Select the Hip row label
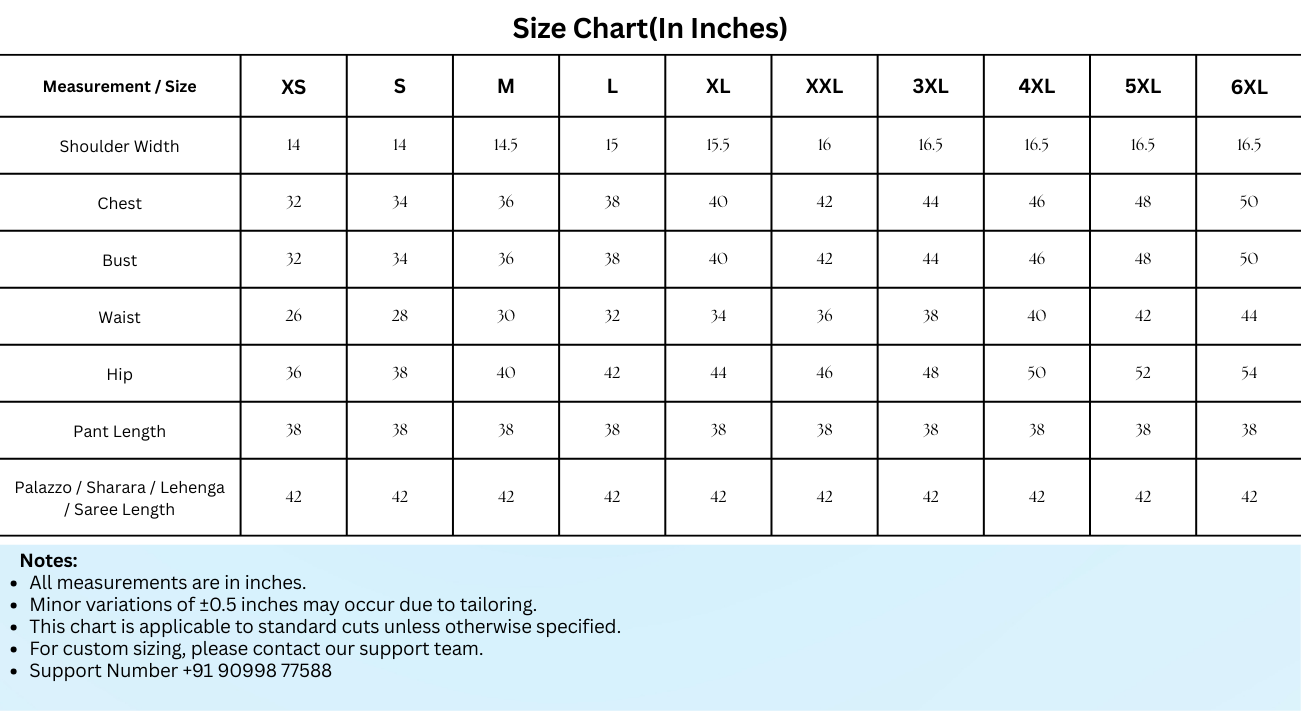Screen dimensions: 1301x720 pos(119,374)
